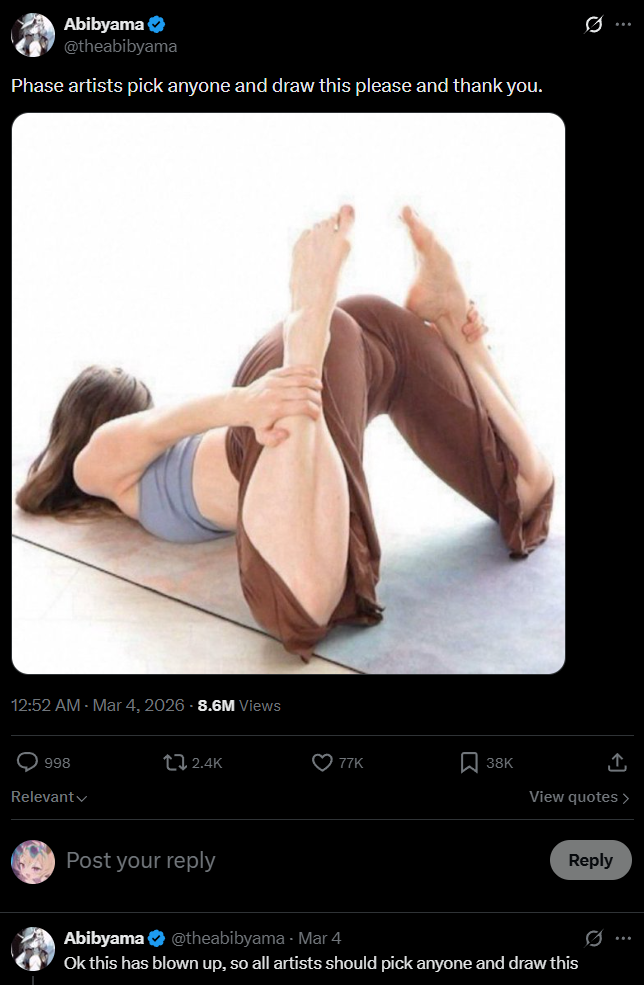Click the repost icon with 2.4K

coord(172,763)
